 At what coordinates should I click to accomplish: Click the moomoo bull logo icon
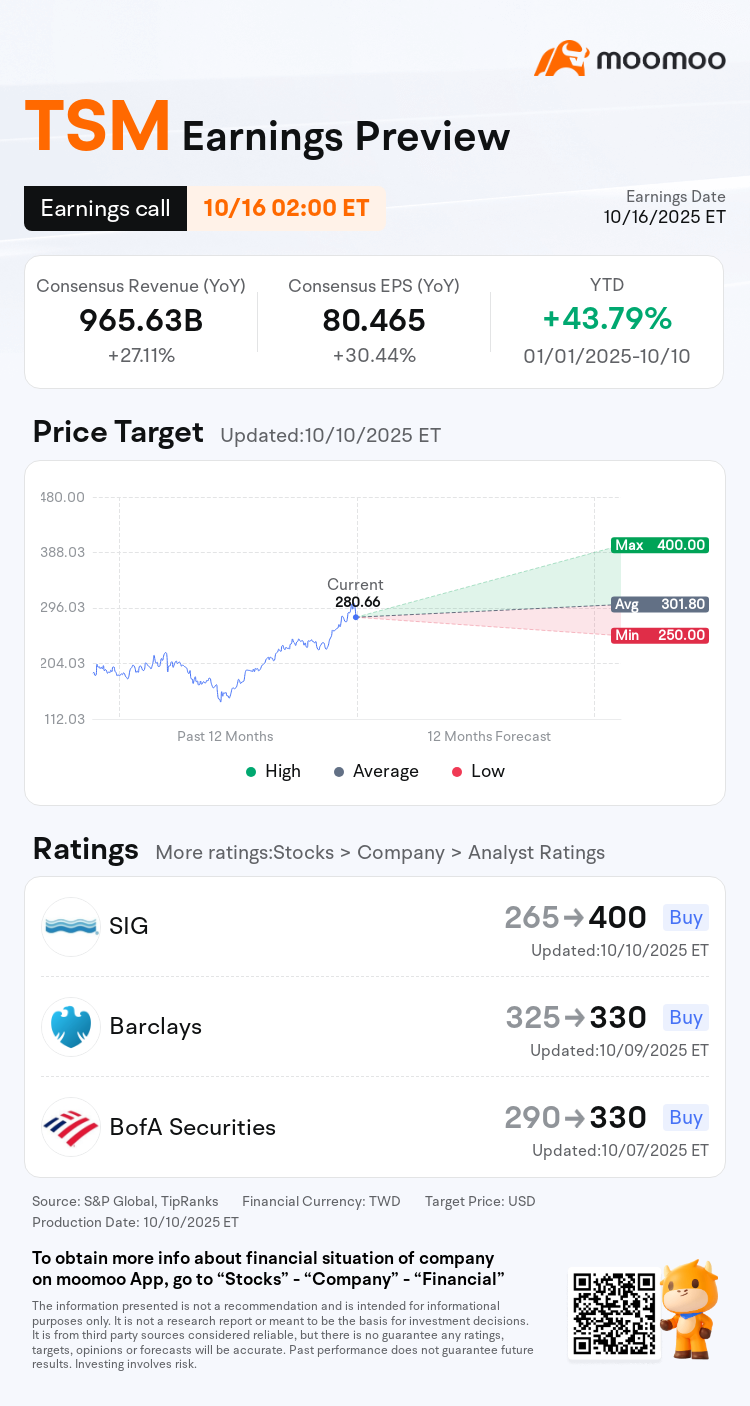(560, 59)
